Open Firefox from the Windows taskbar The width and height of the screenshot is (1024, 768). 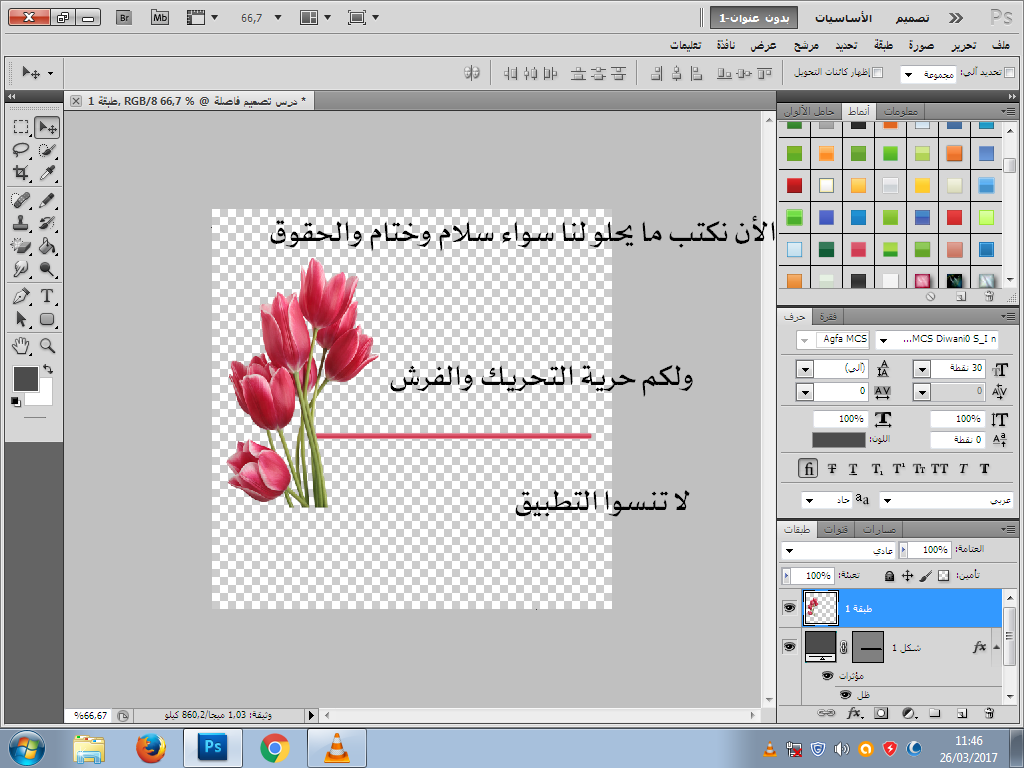[150, 747]
